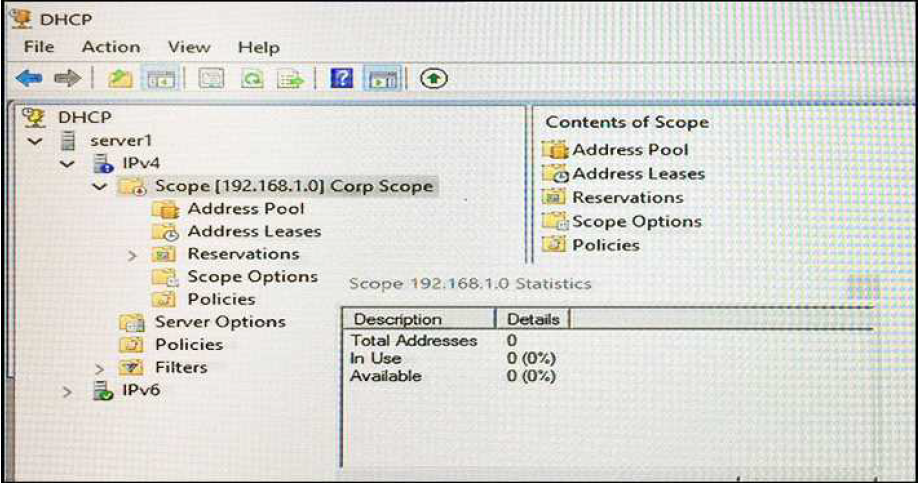Image resolution: width=918 pixels, height=483 pixels.
Task: Expand the Reservations tree node
Action: pos(132,256)
